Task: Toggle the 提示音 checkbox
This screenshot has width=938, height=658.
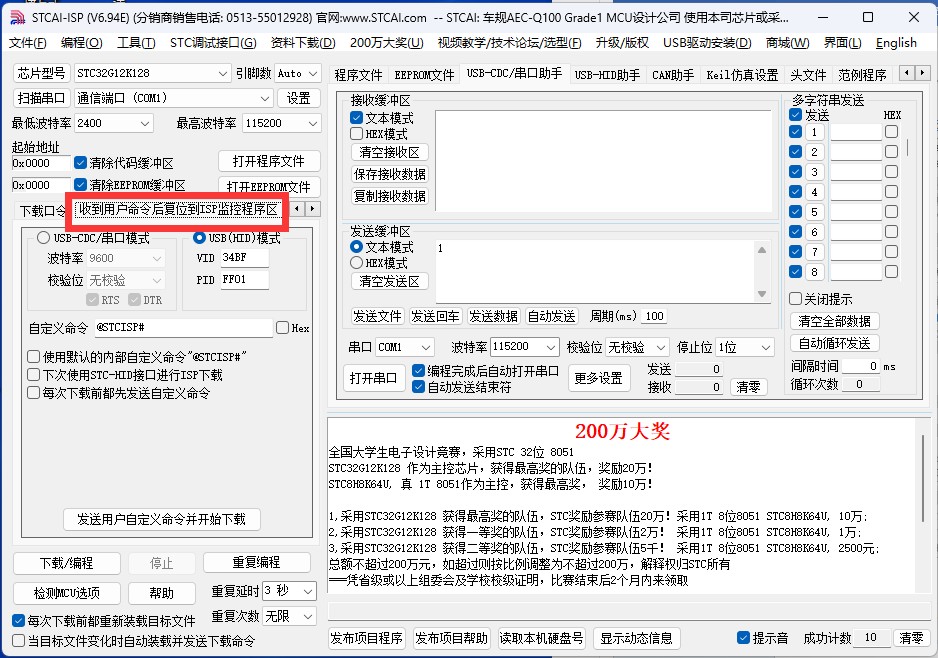Action: pyautogui.click(x=744, y=638)
